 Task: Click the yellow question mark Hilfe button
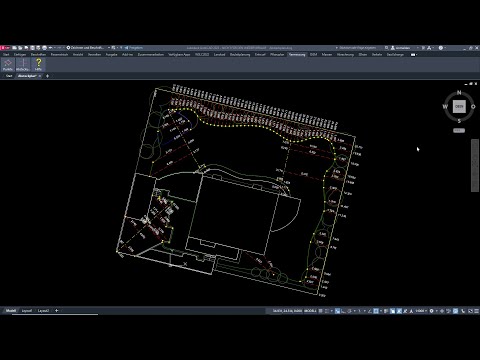(x=38, y=64)
